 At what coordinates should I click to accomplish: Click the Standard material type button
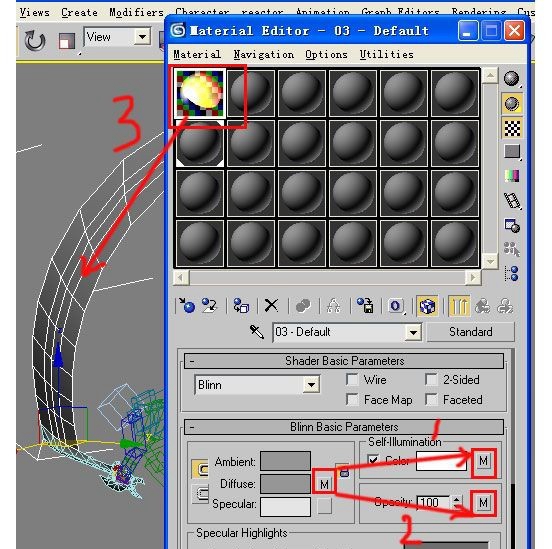point(470,332)
